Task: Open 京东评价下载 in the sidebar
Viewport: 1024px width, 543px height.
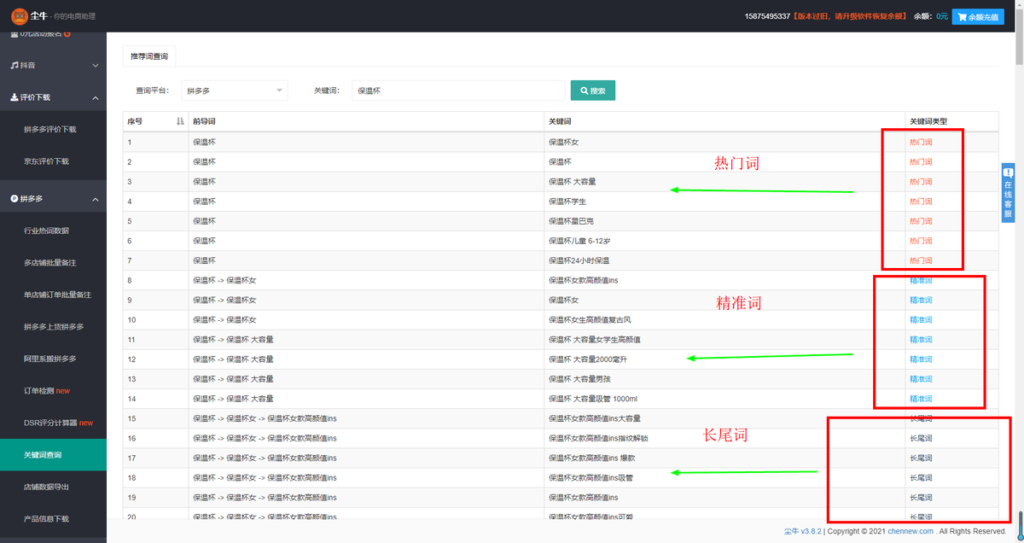Action: point(46,161)
